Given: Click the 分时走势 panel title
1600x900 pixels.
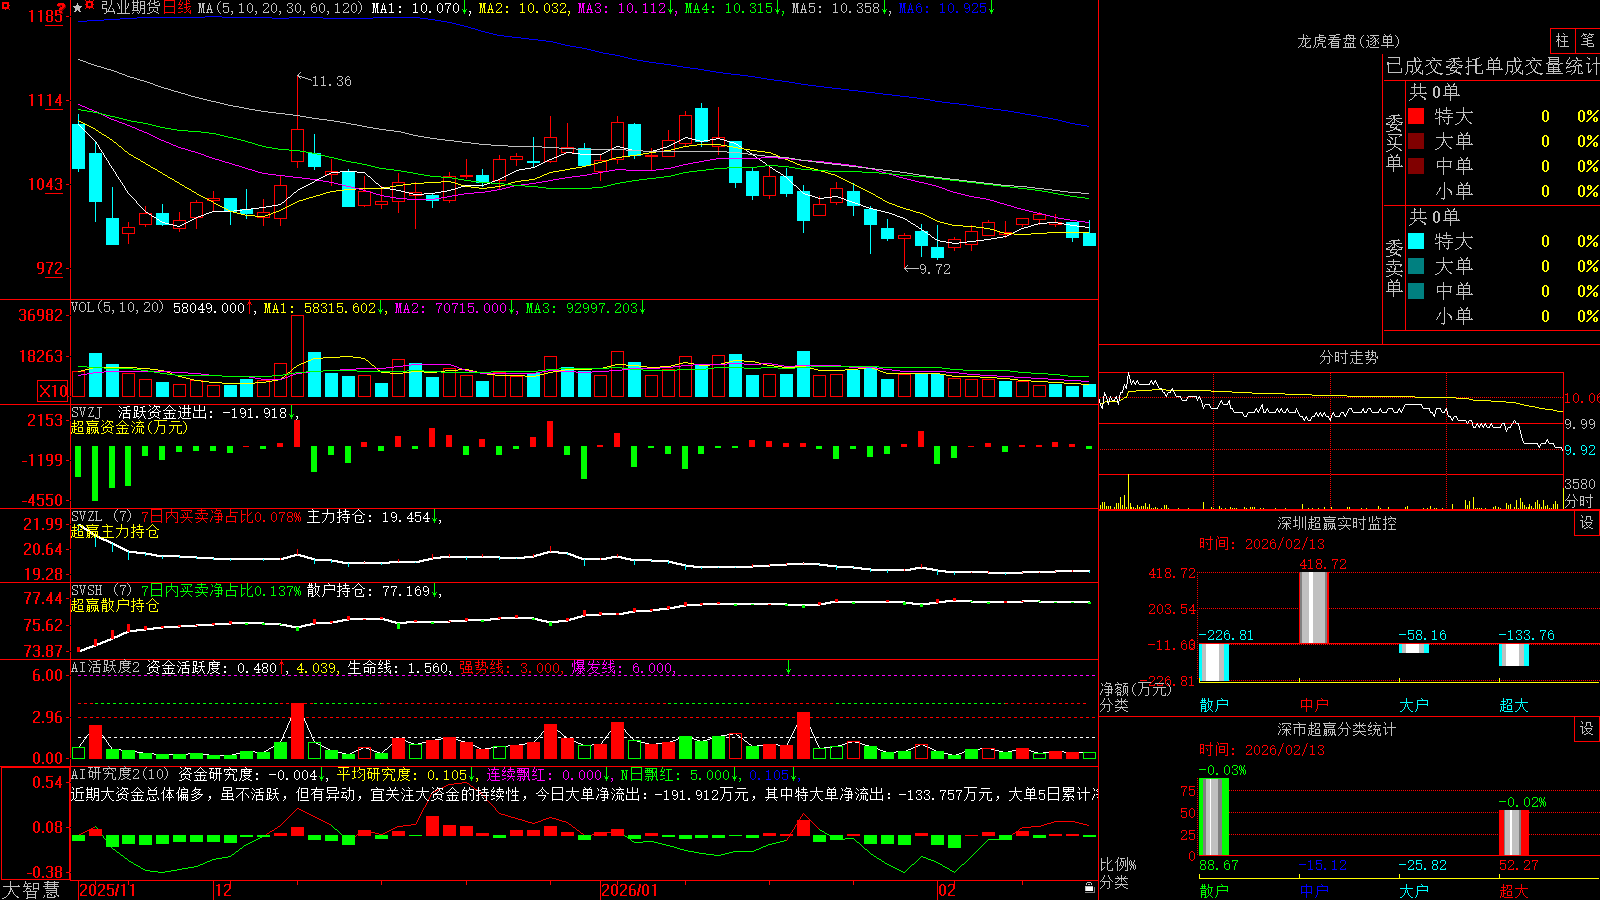Looking at the screenshot, I should [x=1348, y=357].
